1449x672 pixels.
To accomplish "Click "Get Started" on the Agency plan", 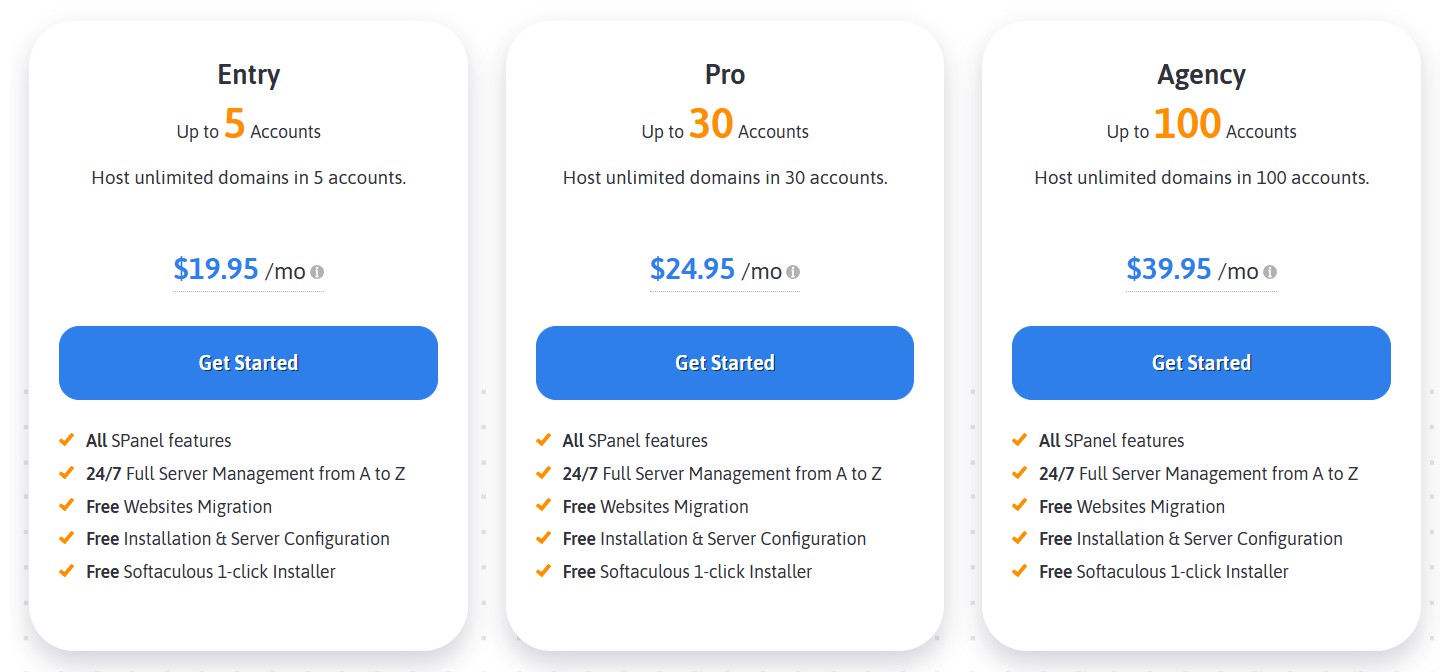I will tap(1200, 362).
